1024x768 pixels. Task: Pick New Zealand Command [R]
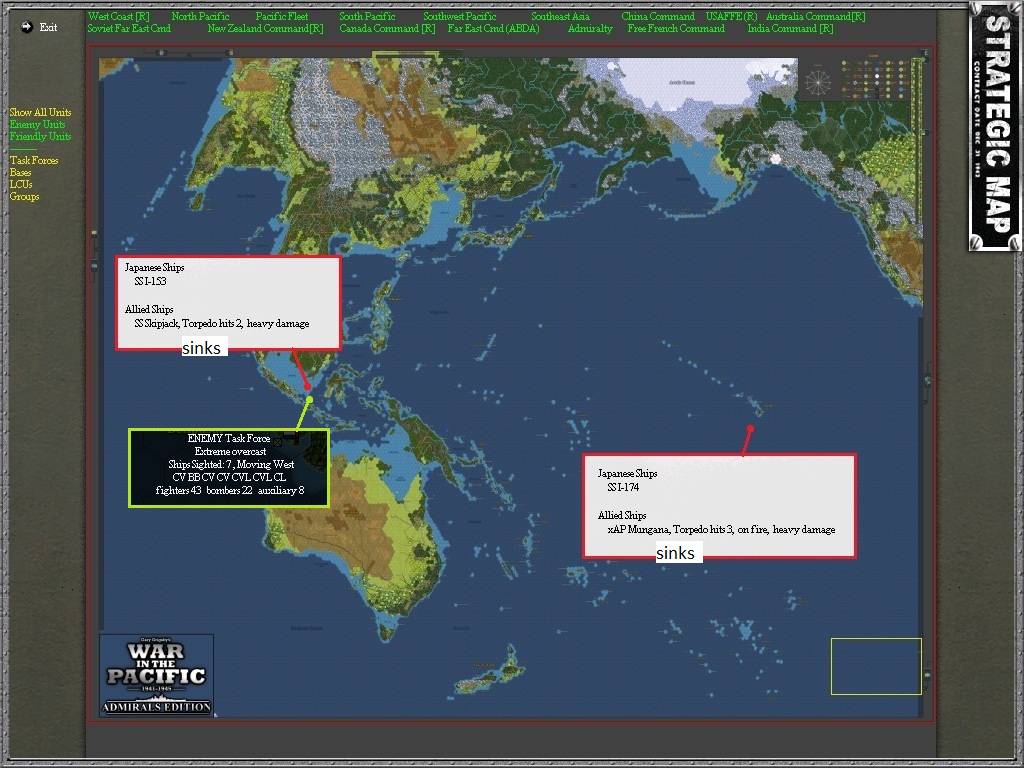coord(265,29)
